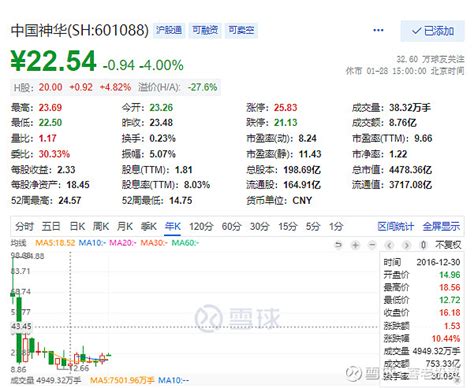Click the chart reset (undo arrow) icon
This screenshot has height=388, width=474.
338,245
